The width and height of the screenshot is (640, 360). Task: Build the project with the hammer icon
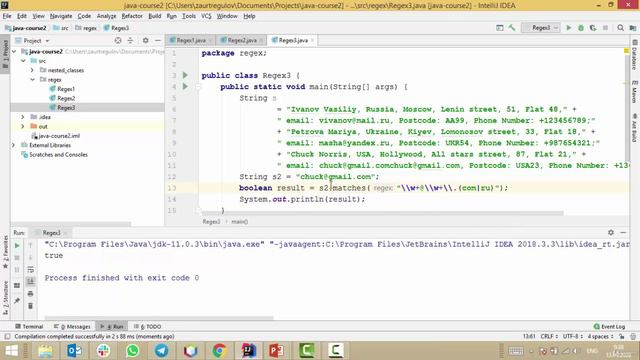[x=512, y=28]
